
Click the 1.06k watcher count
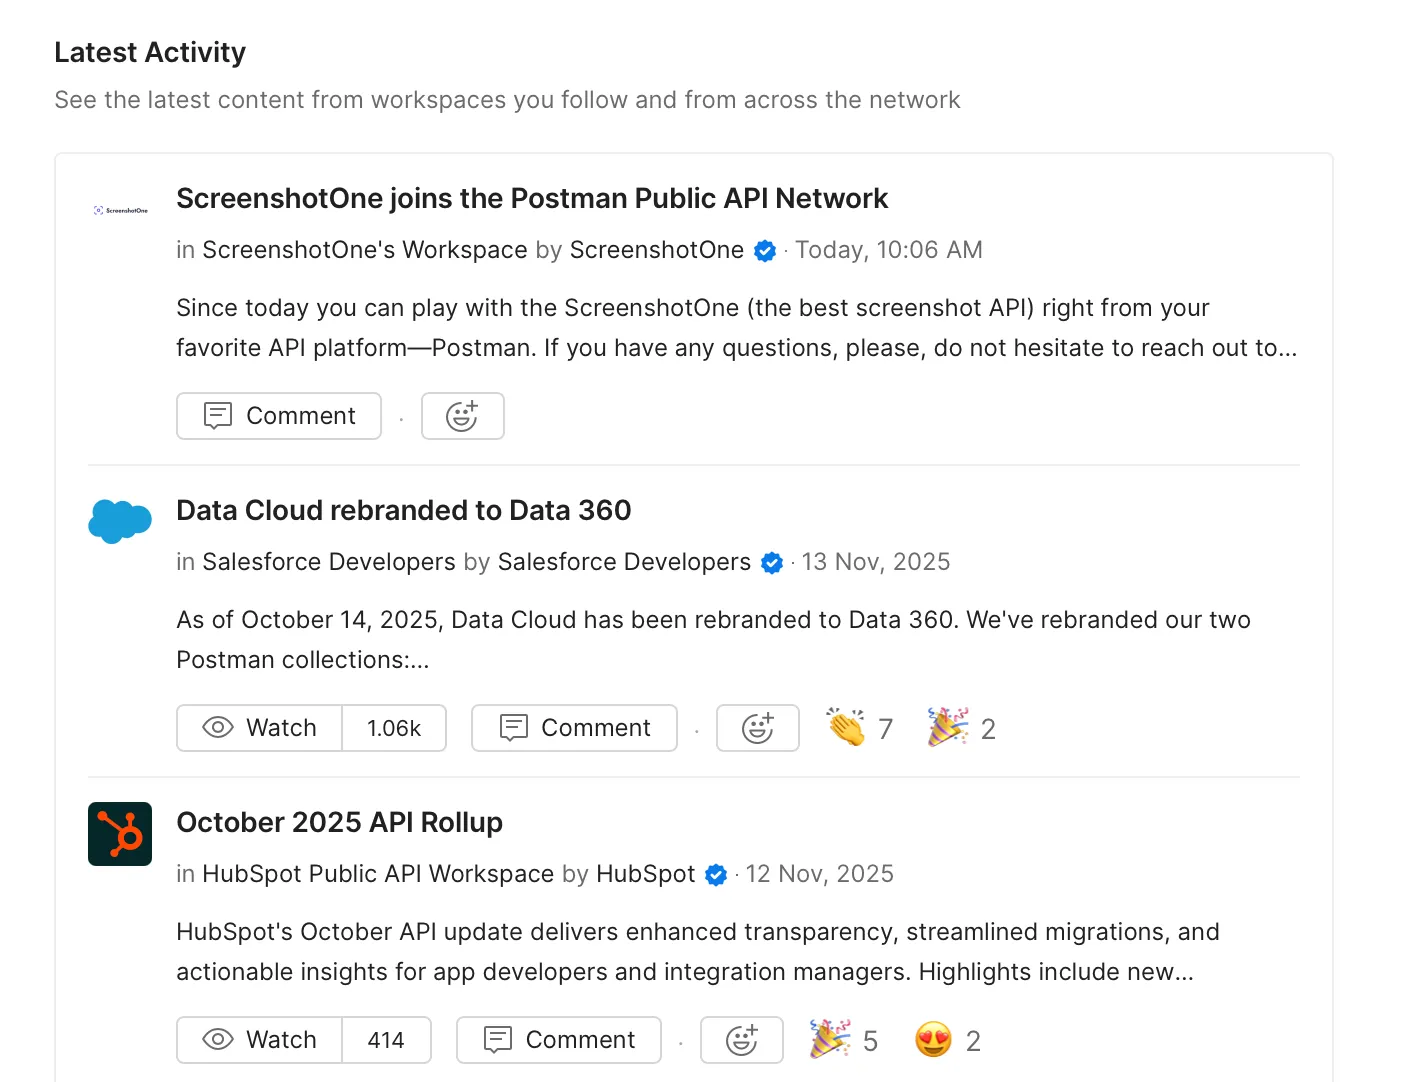394,728
